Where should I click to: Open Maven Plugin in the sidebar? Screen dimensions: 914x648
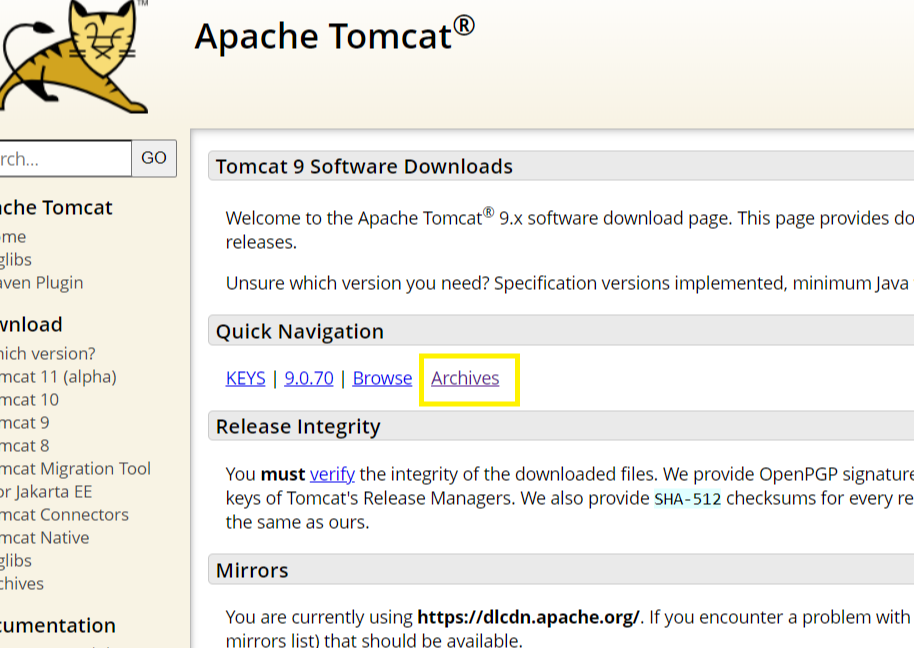point(41,283)
